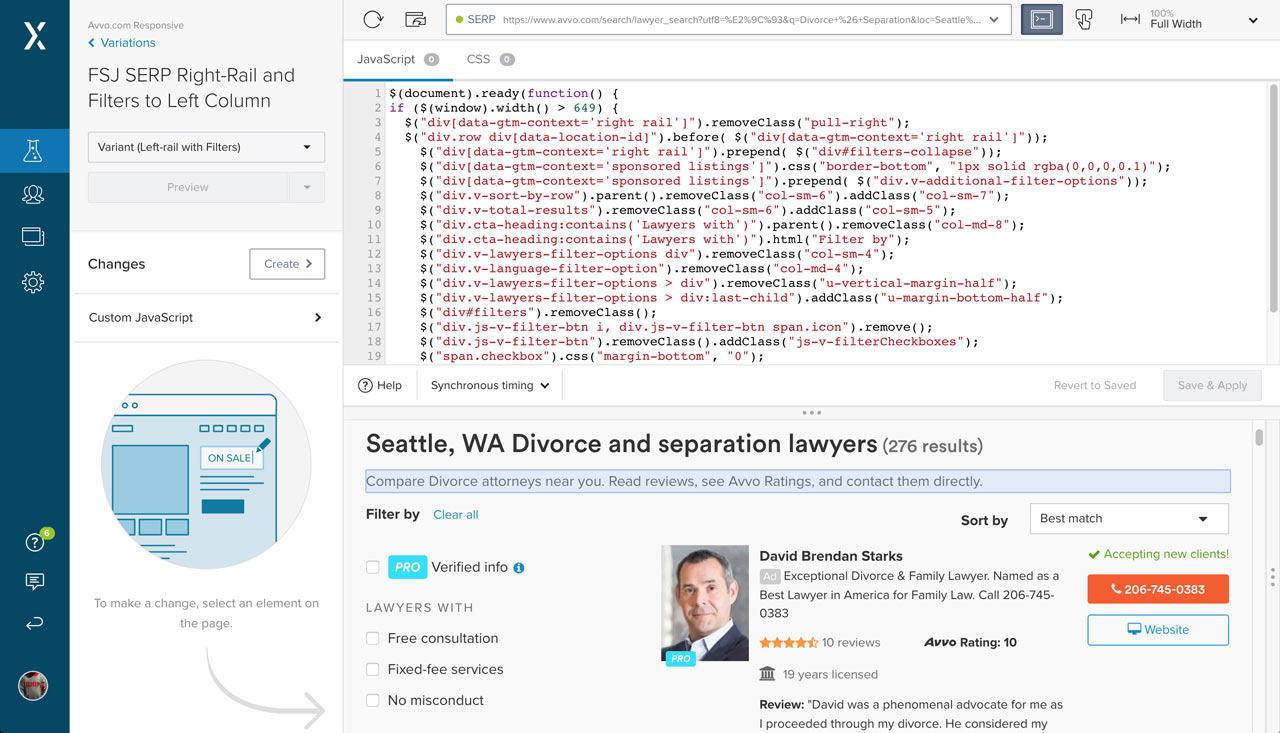The image size is (1280, 733).
Task: Reload the page with the refresh icon
Action: pos(373,19)
